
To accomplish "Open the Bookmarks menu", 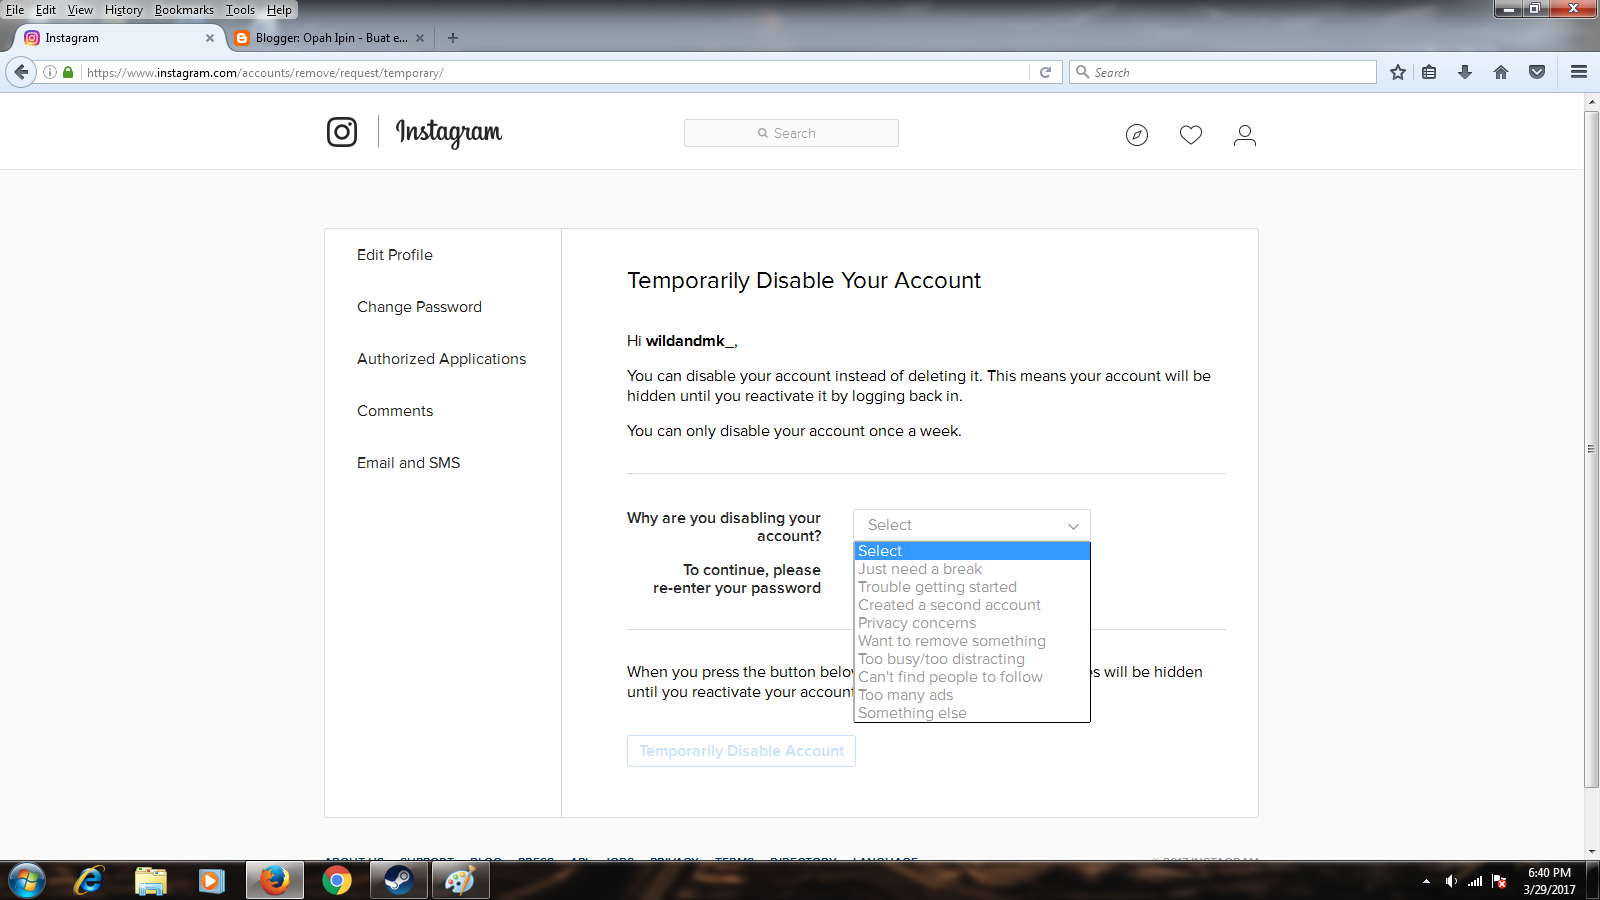I will pos(184,10).
